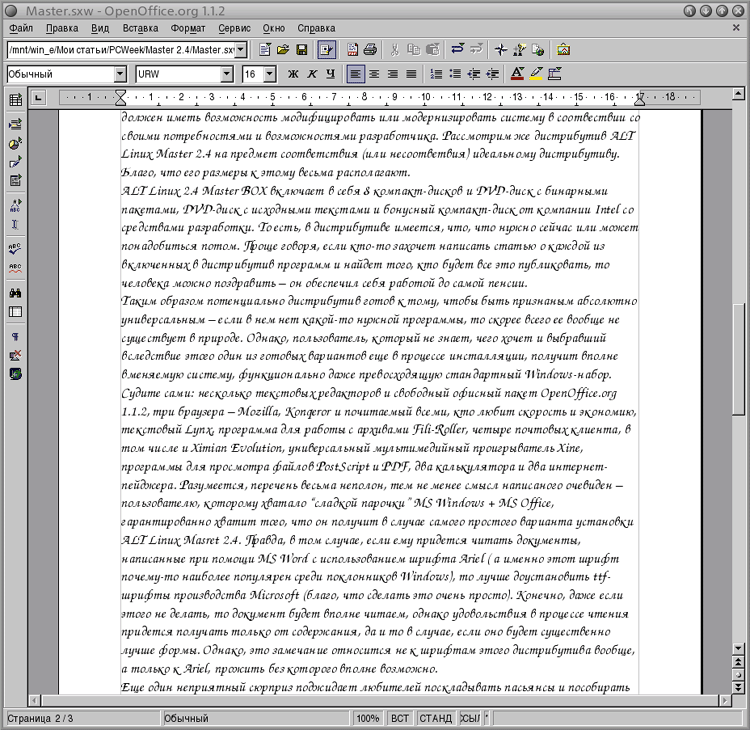The image size is (750, 730).
Task: Open the Окно menu
Action: point(274,28)
